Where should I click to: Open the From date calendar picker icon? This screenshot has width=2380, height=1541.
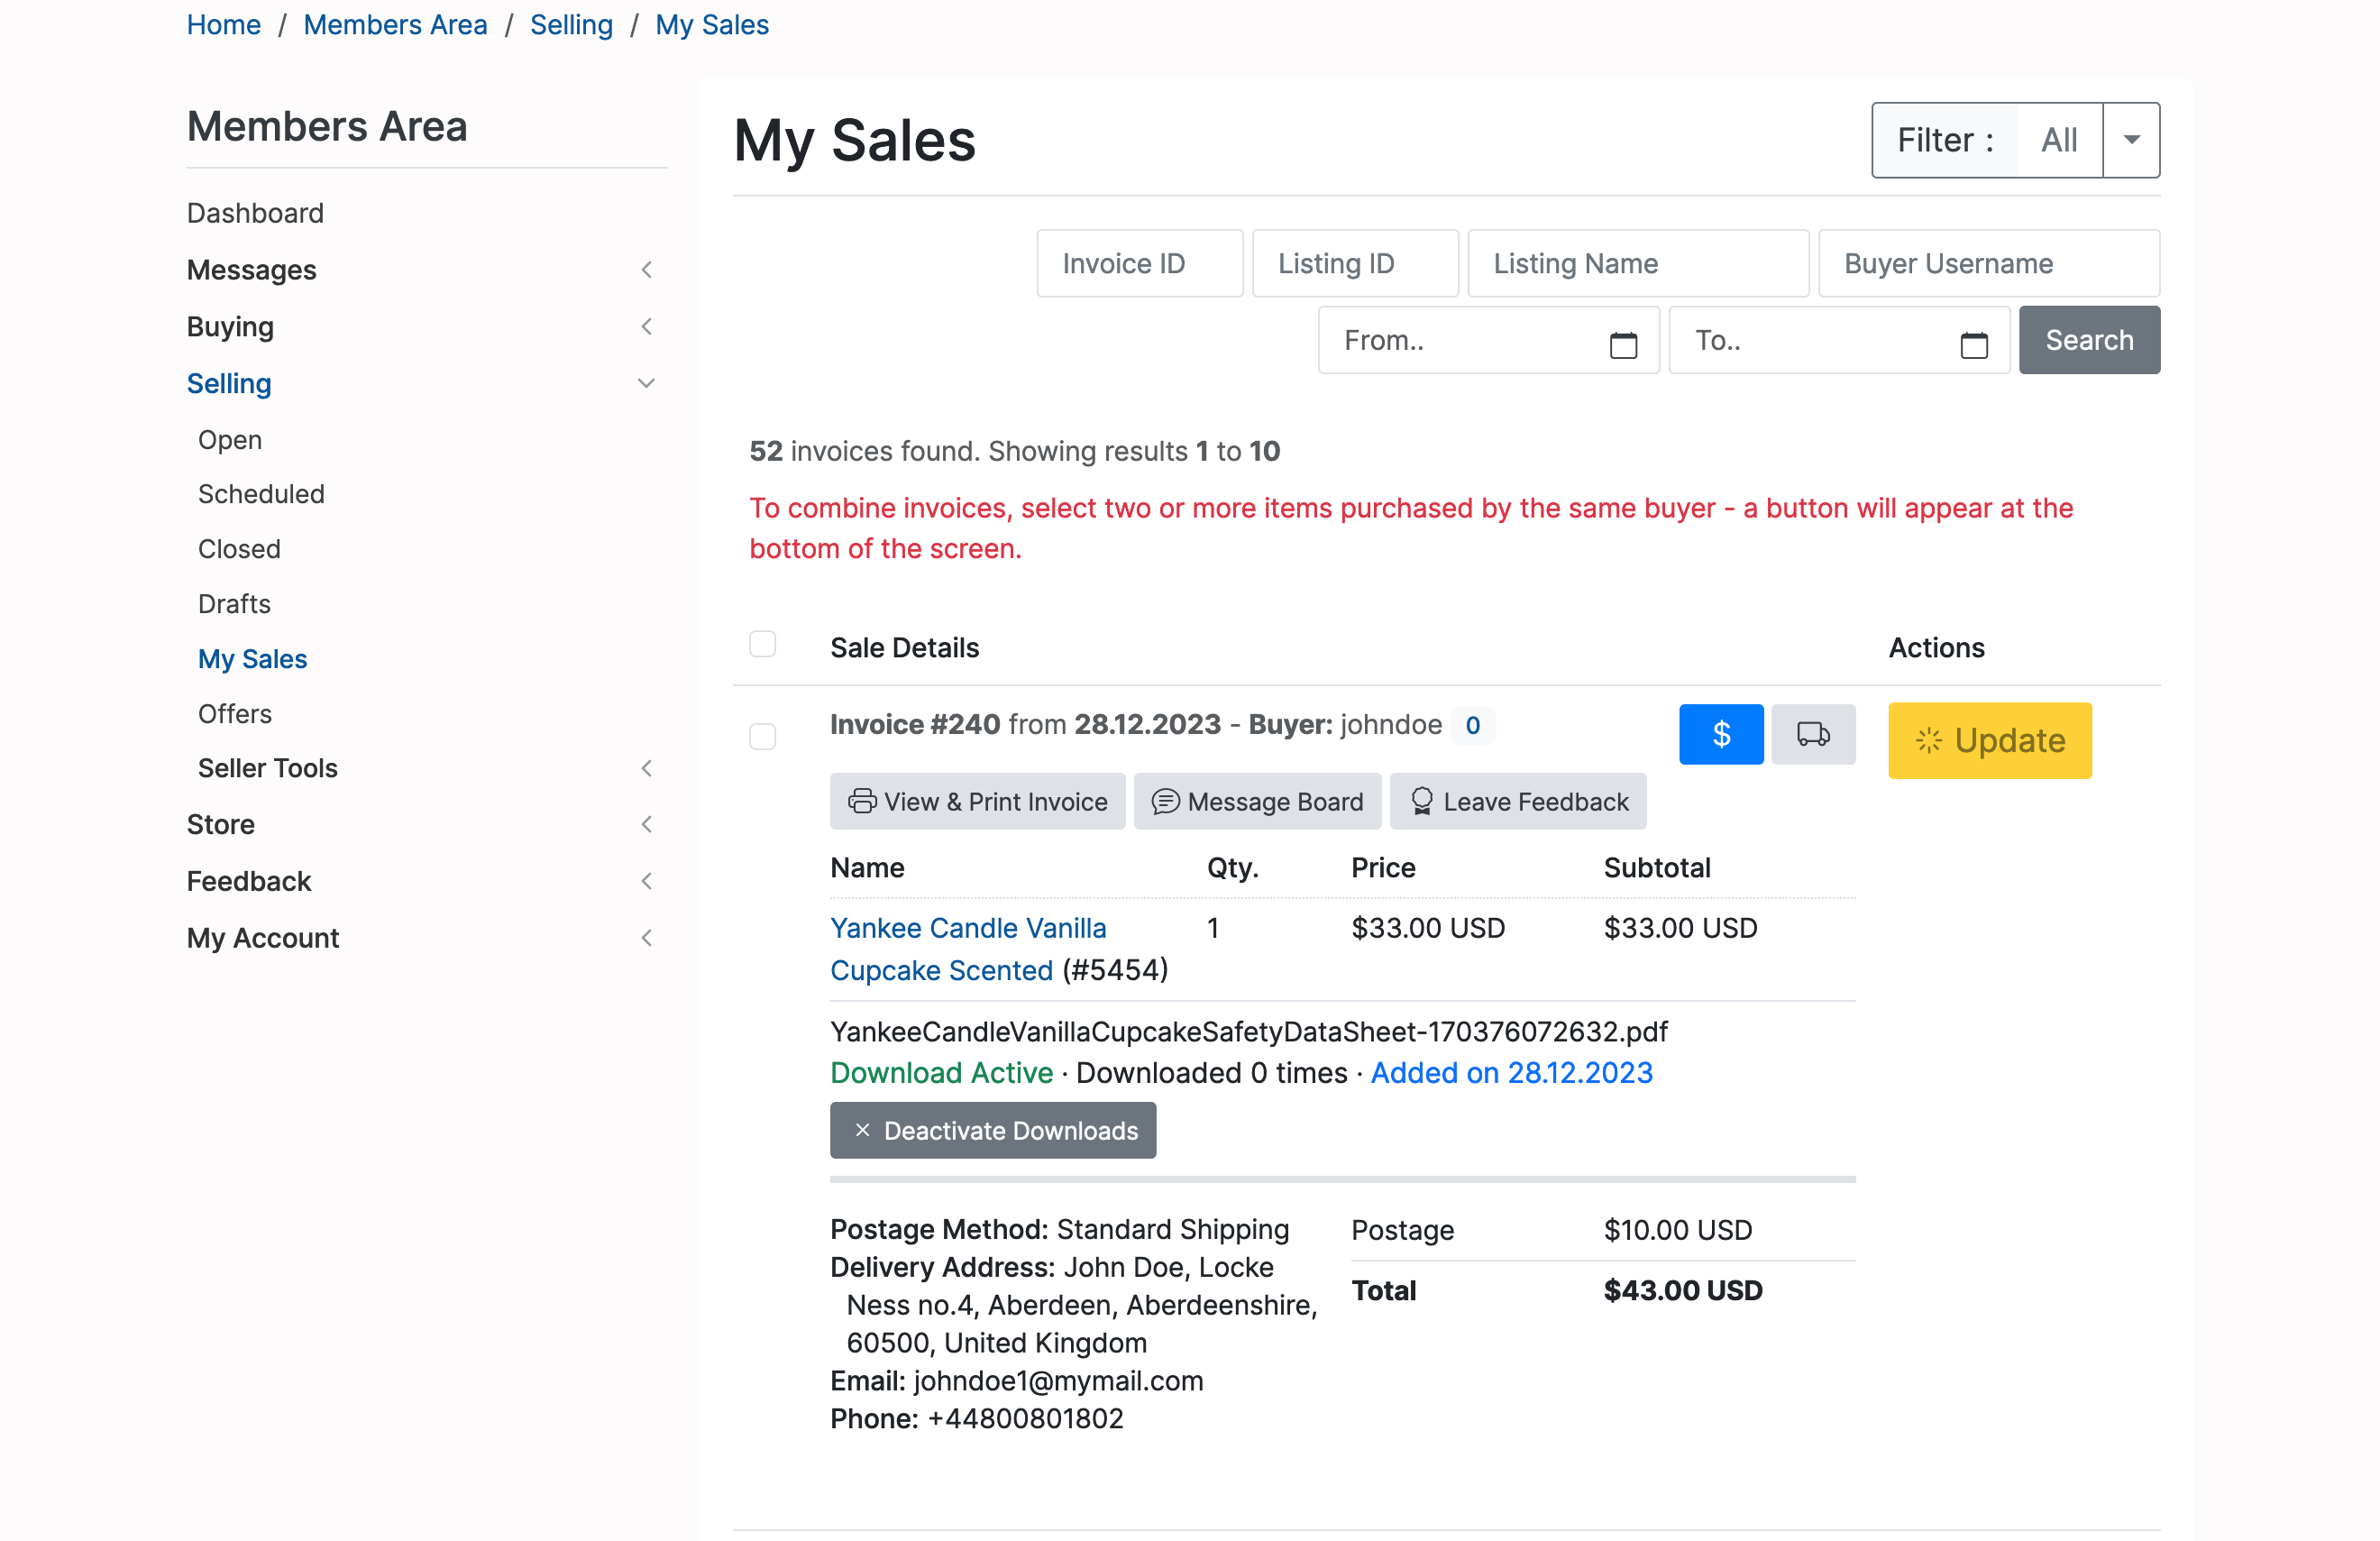coord(1622,344)
